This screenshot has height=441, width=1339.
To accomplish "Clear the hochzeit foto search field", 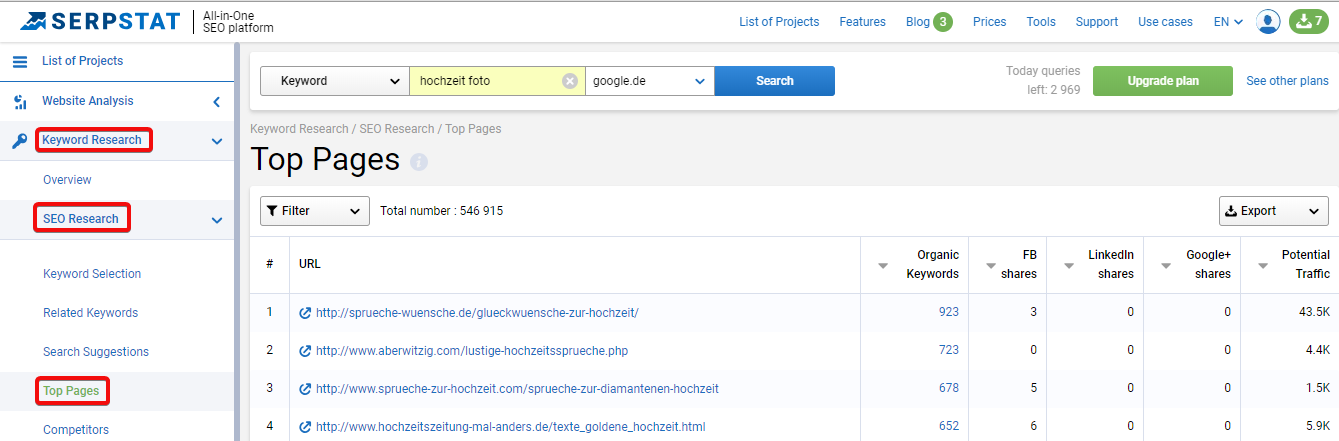I will [570, 81].
